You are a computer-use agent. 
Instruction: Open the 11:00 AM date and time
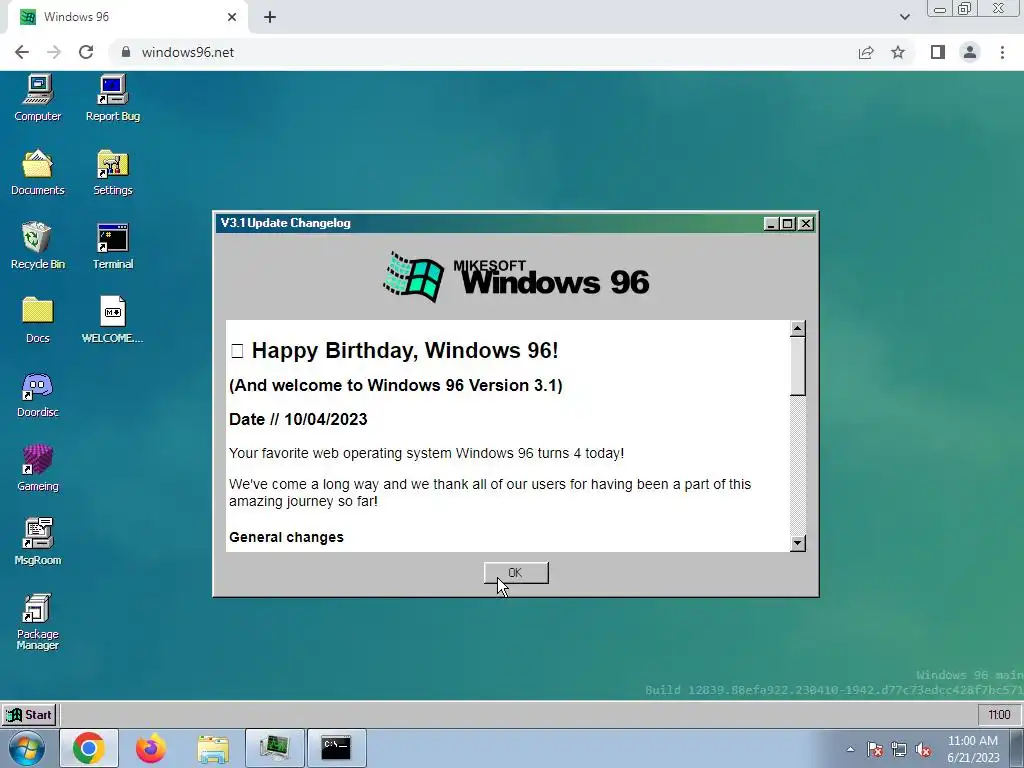973,749
